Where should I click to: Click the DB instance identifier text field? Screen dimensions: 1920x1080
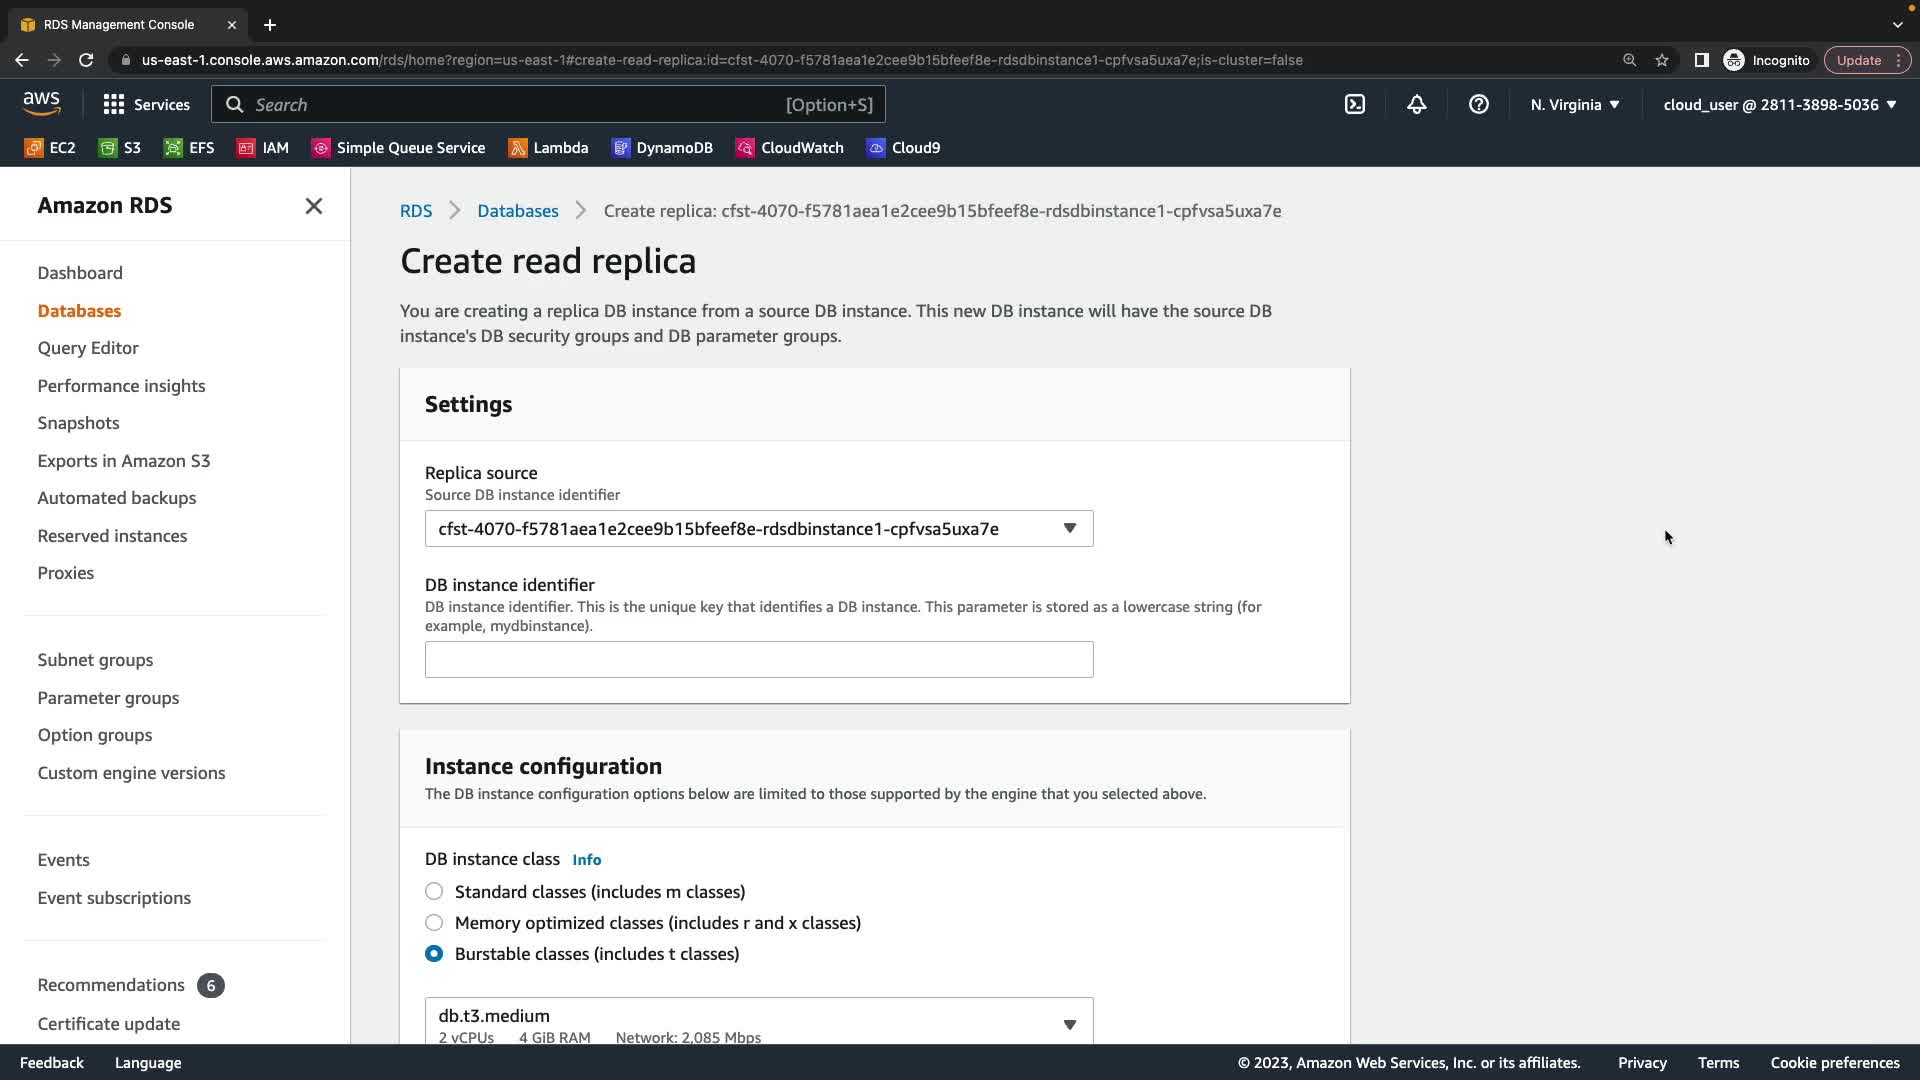[x=758, y=660]
